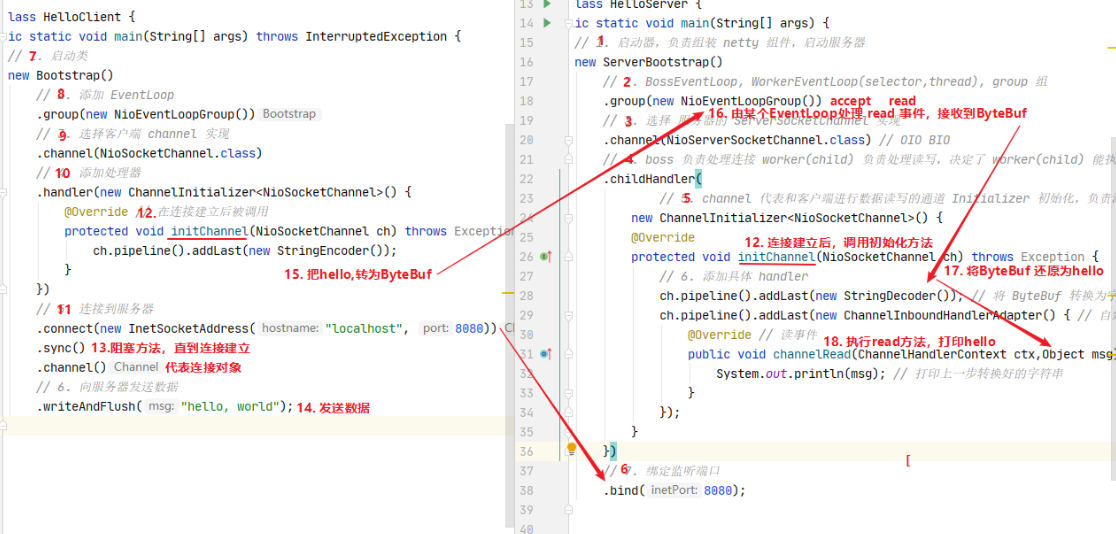Click @Override annotation at line 30
Viewport: 1116px width, 534px height.
[x=720, y=334]
